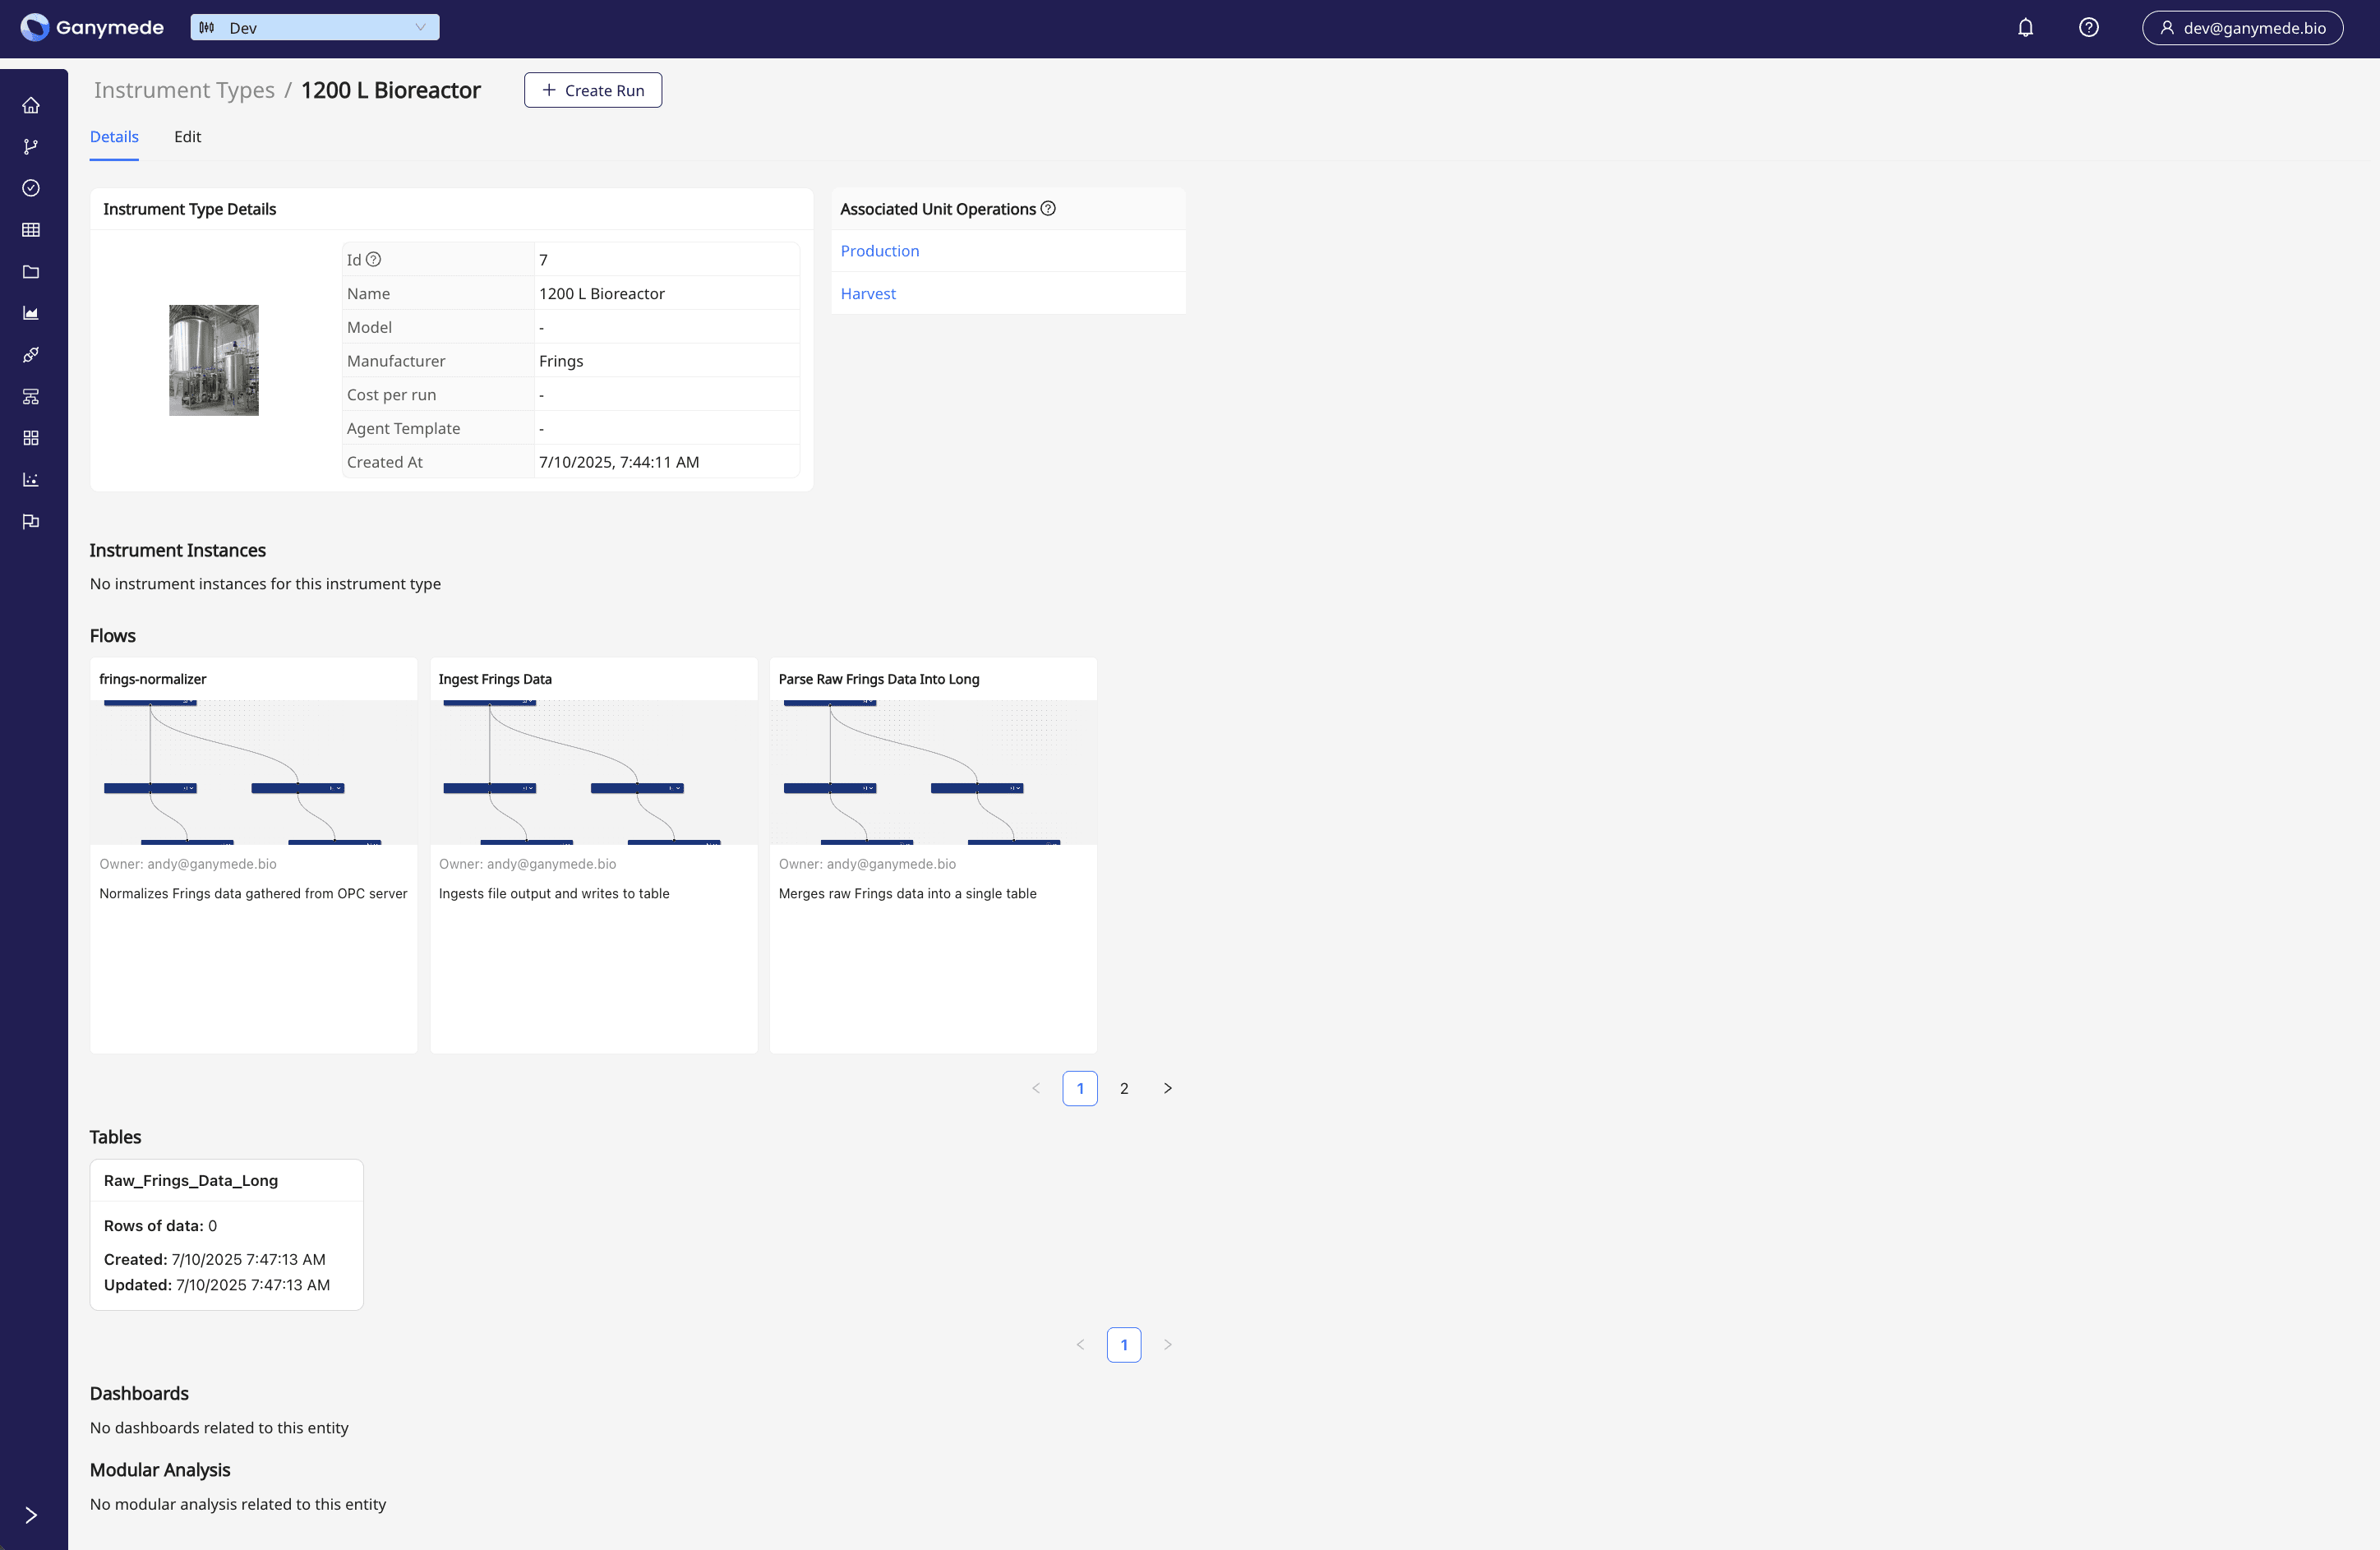Screen dimensions: 2380x1550
Task: Click the help question mark in top bar
Action: click(x=2088, y=28)
